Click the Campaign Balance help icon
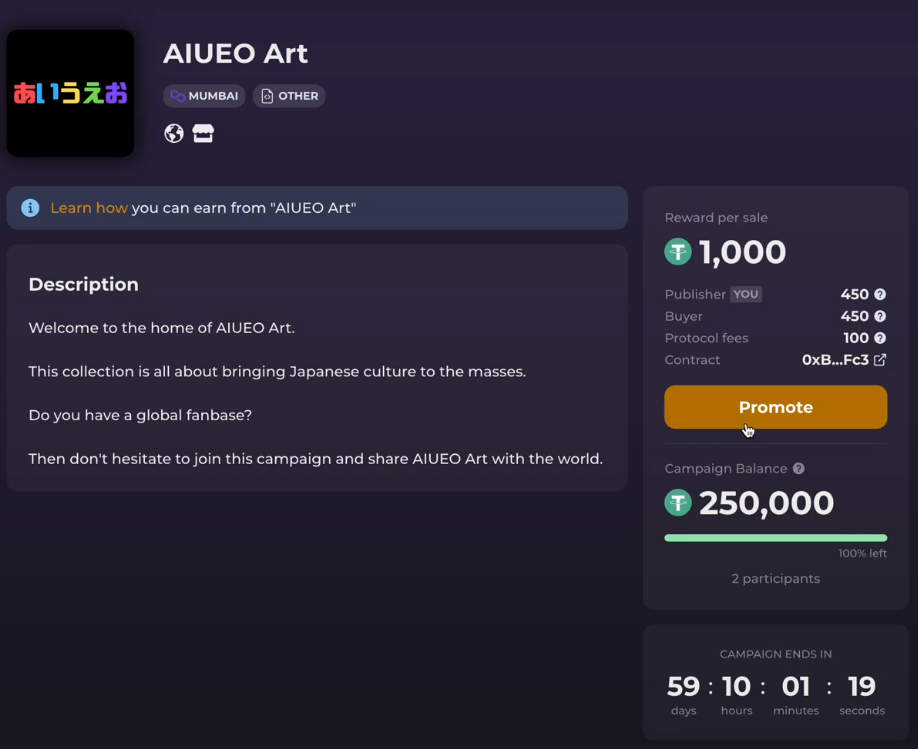 pyautogui.click(x=799, y=468)
